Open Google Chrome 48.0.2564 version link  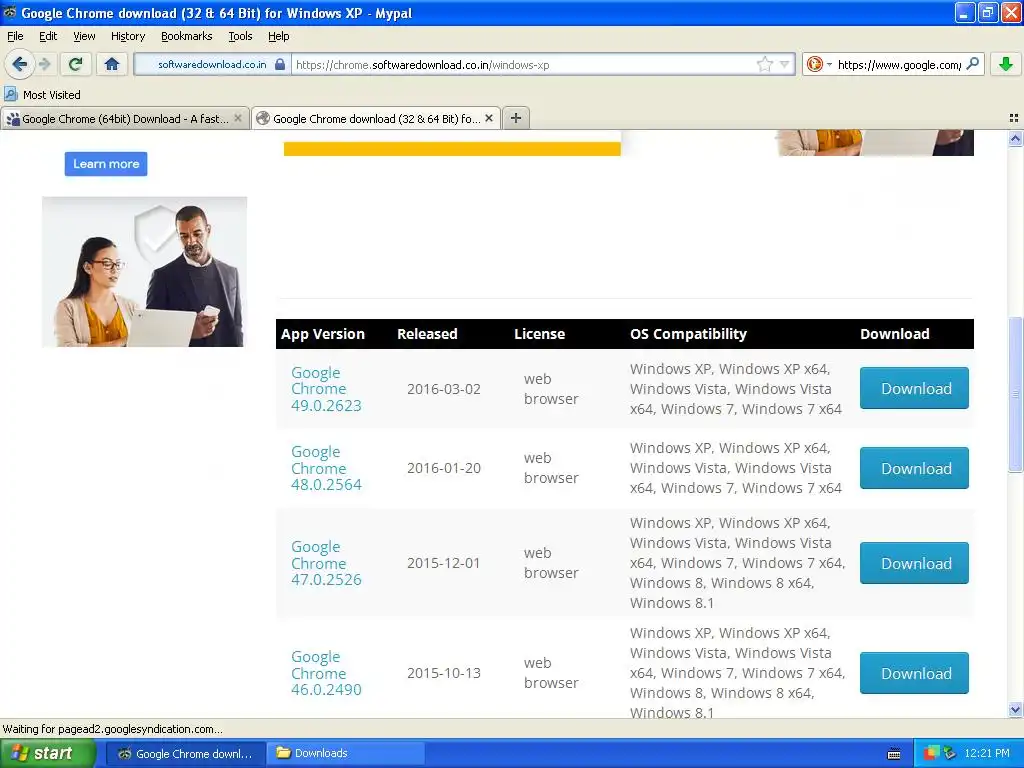(x=326, y=468)
